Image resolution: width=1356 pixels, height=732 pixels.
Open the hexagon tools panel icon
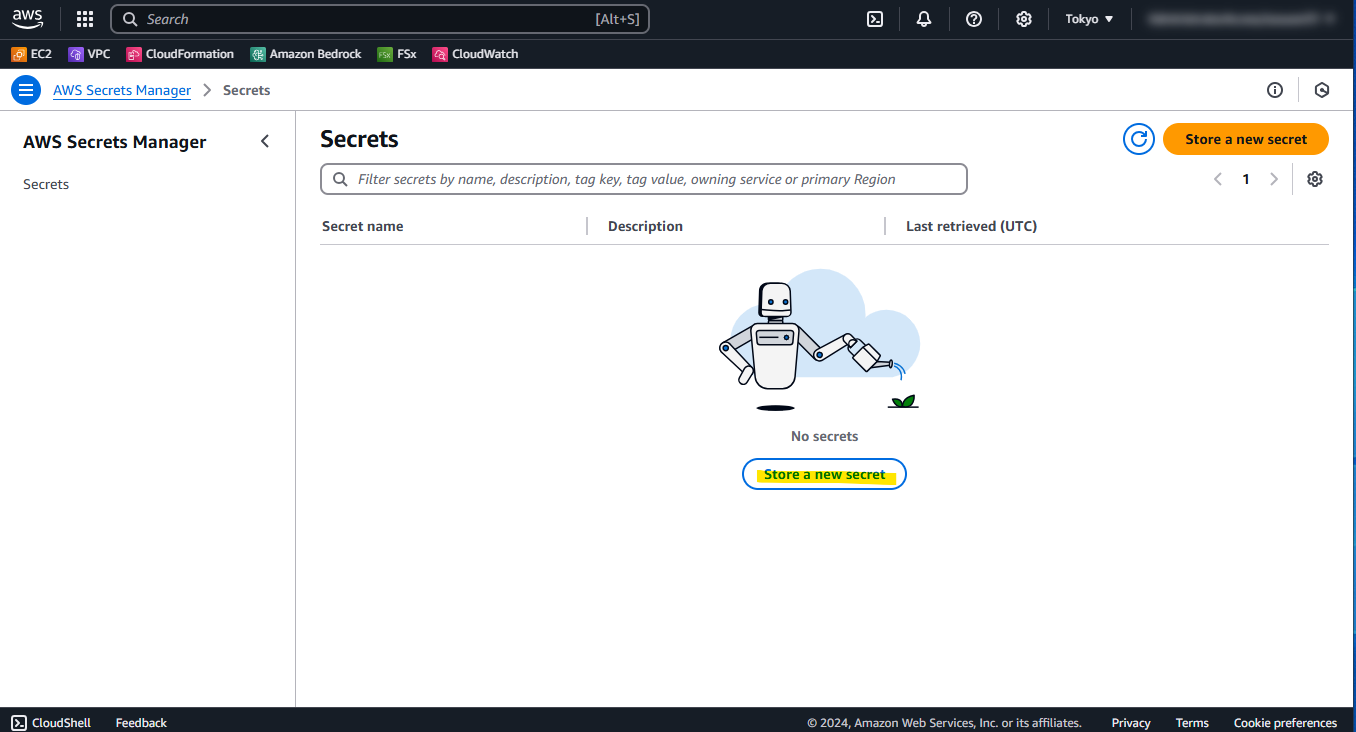click(1322, 90)
